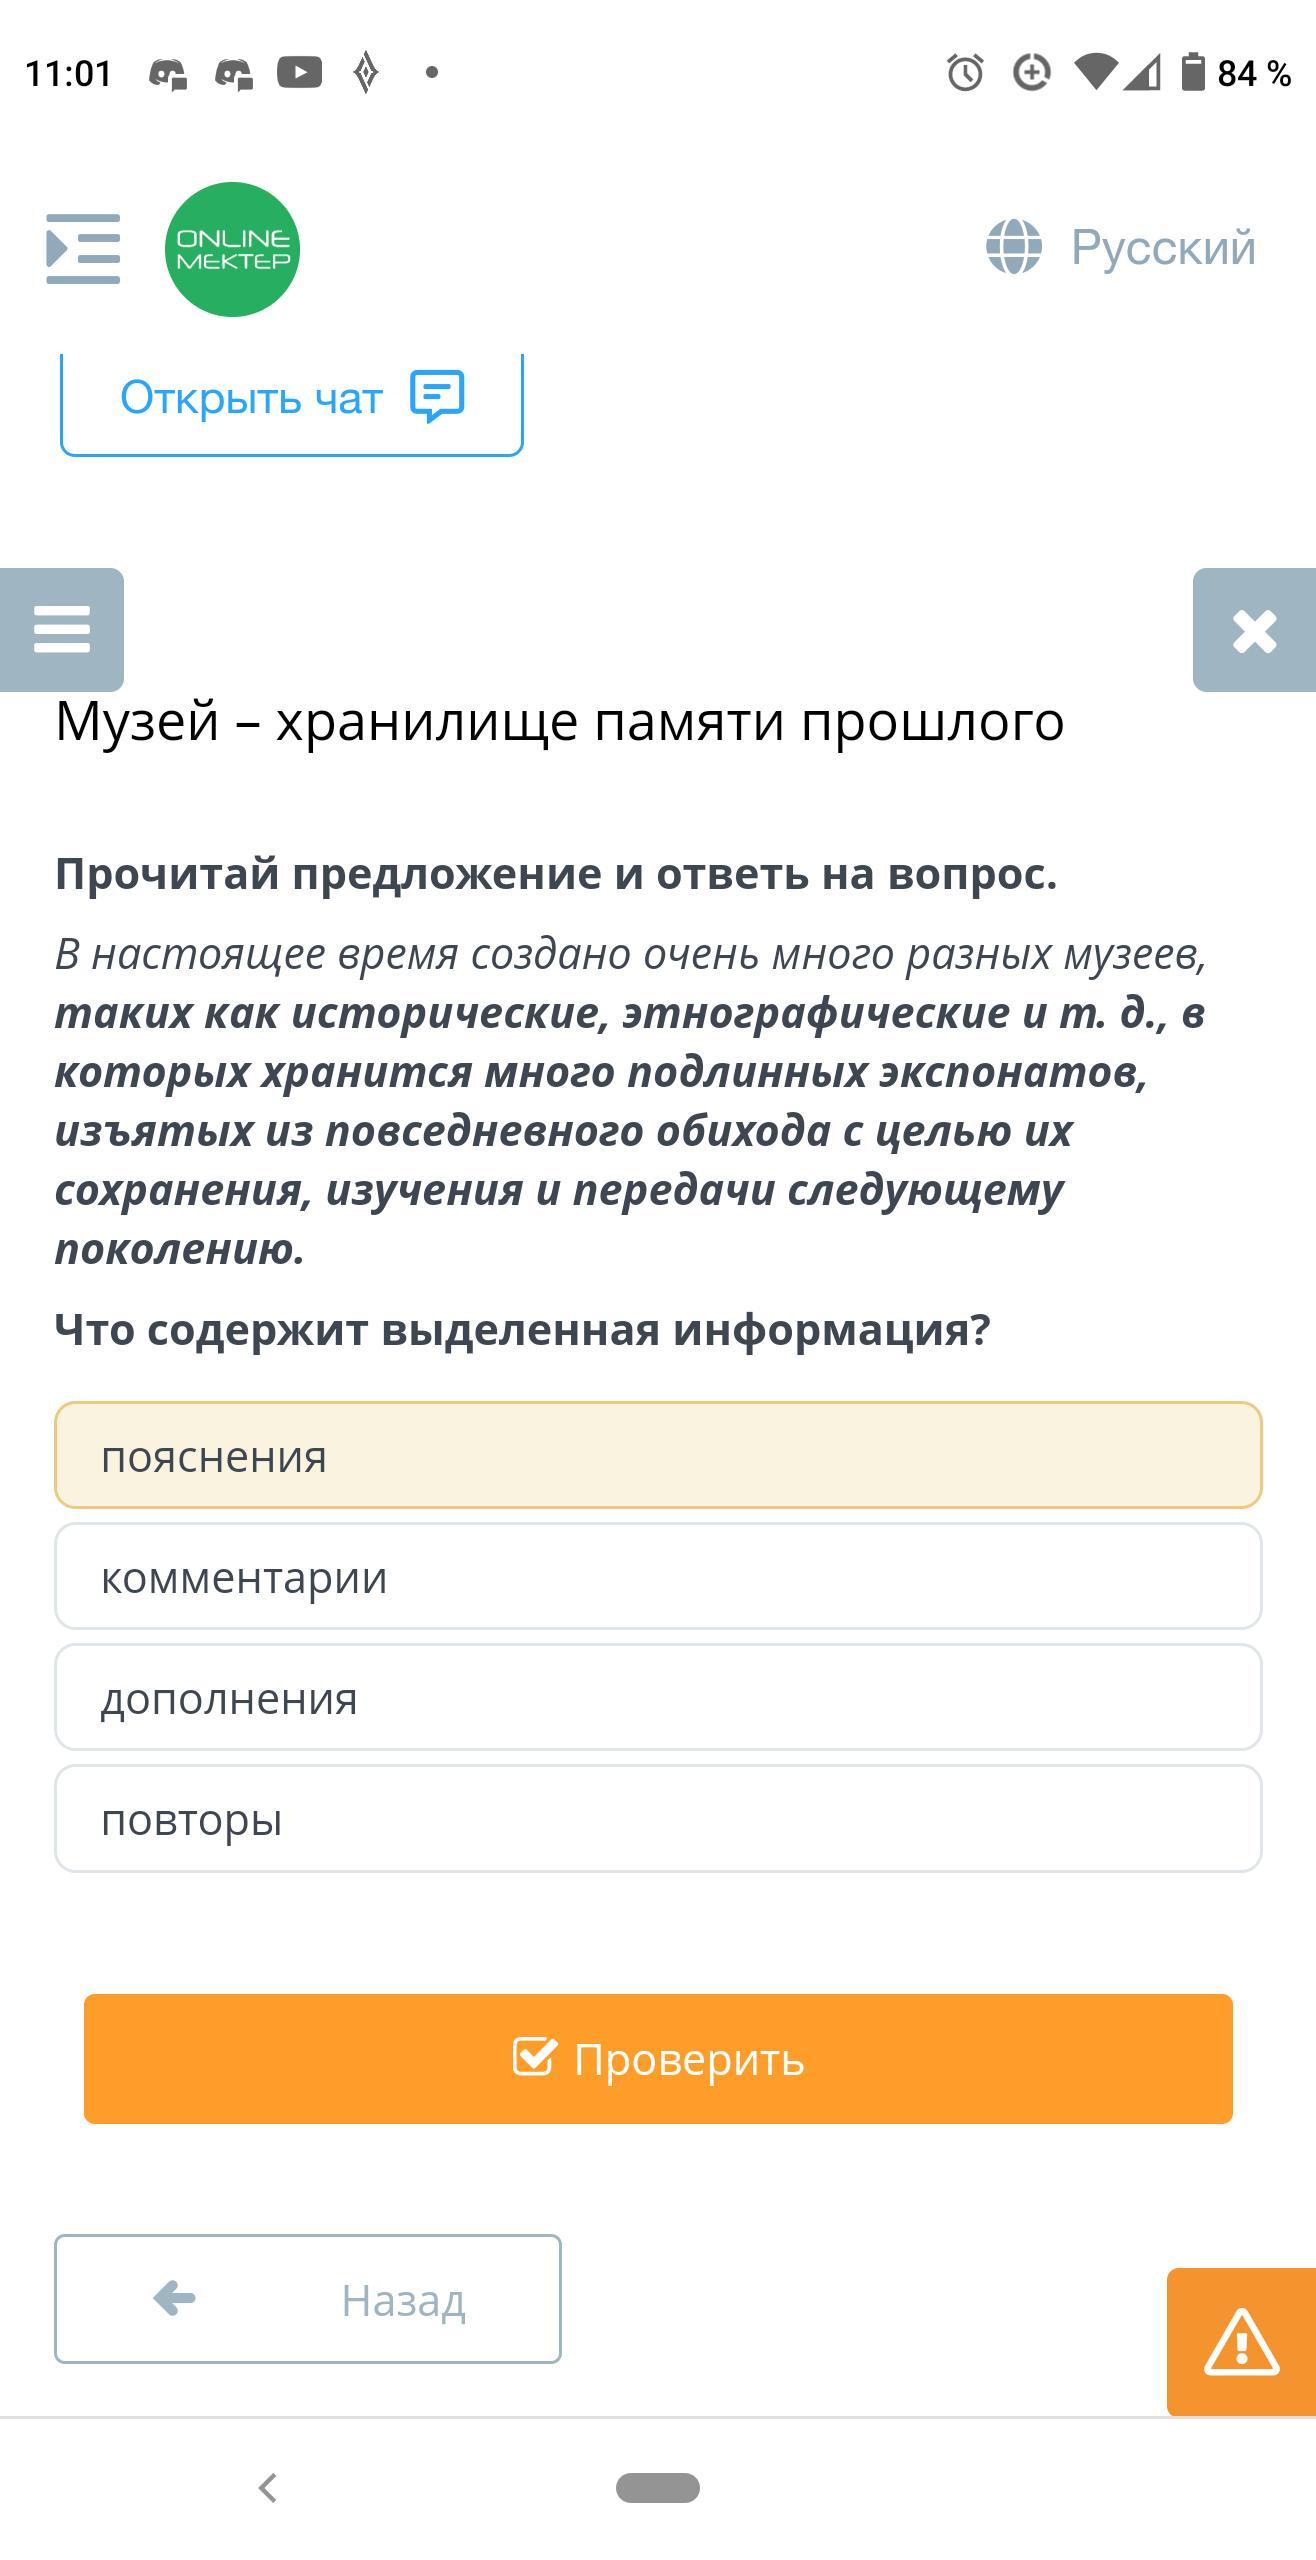Open the language globe icon

tap(1014, 247)
